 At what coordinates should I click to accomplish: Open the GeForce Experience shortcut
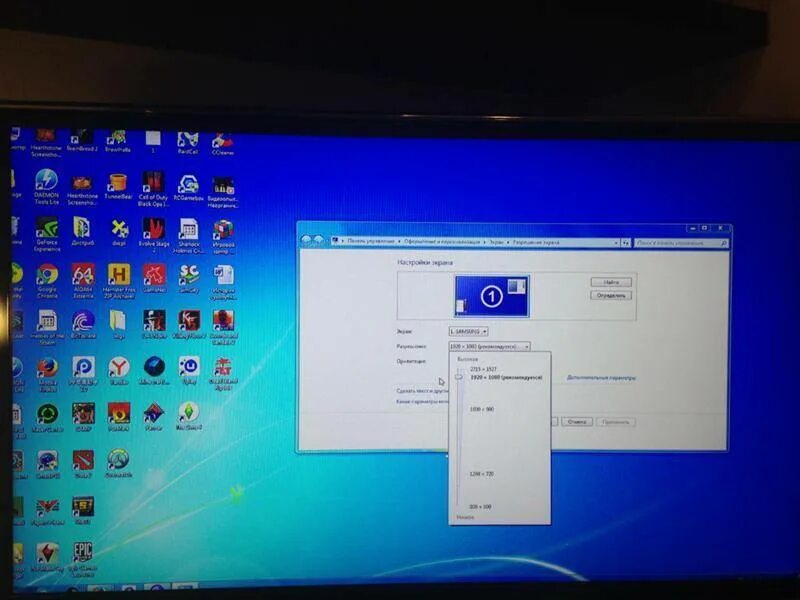click(47, 234)
